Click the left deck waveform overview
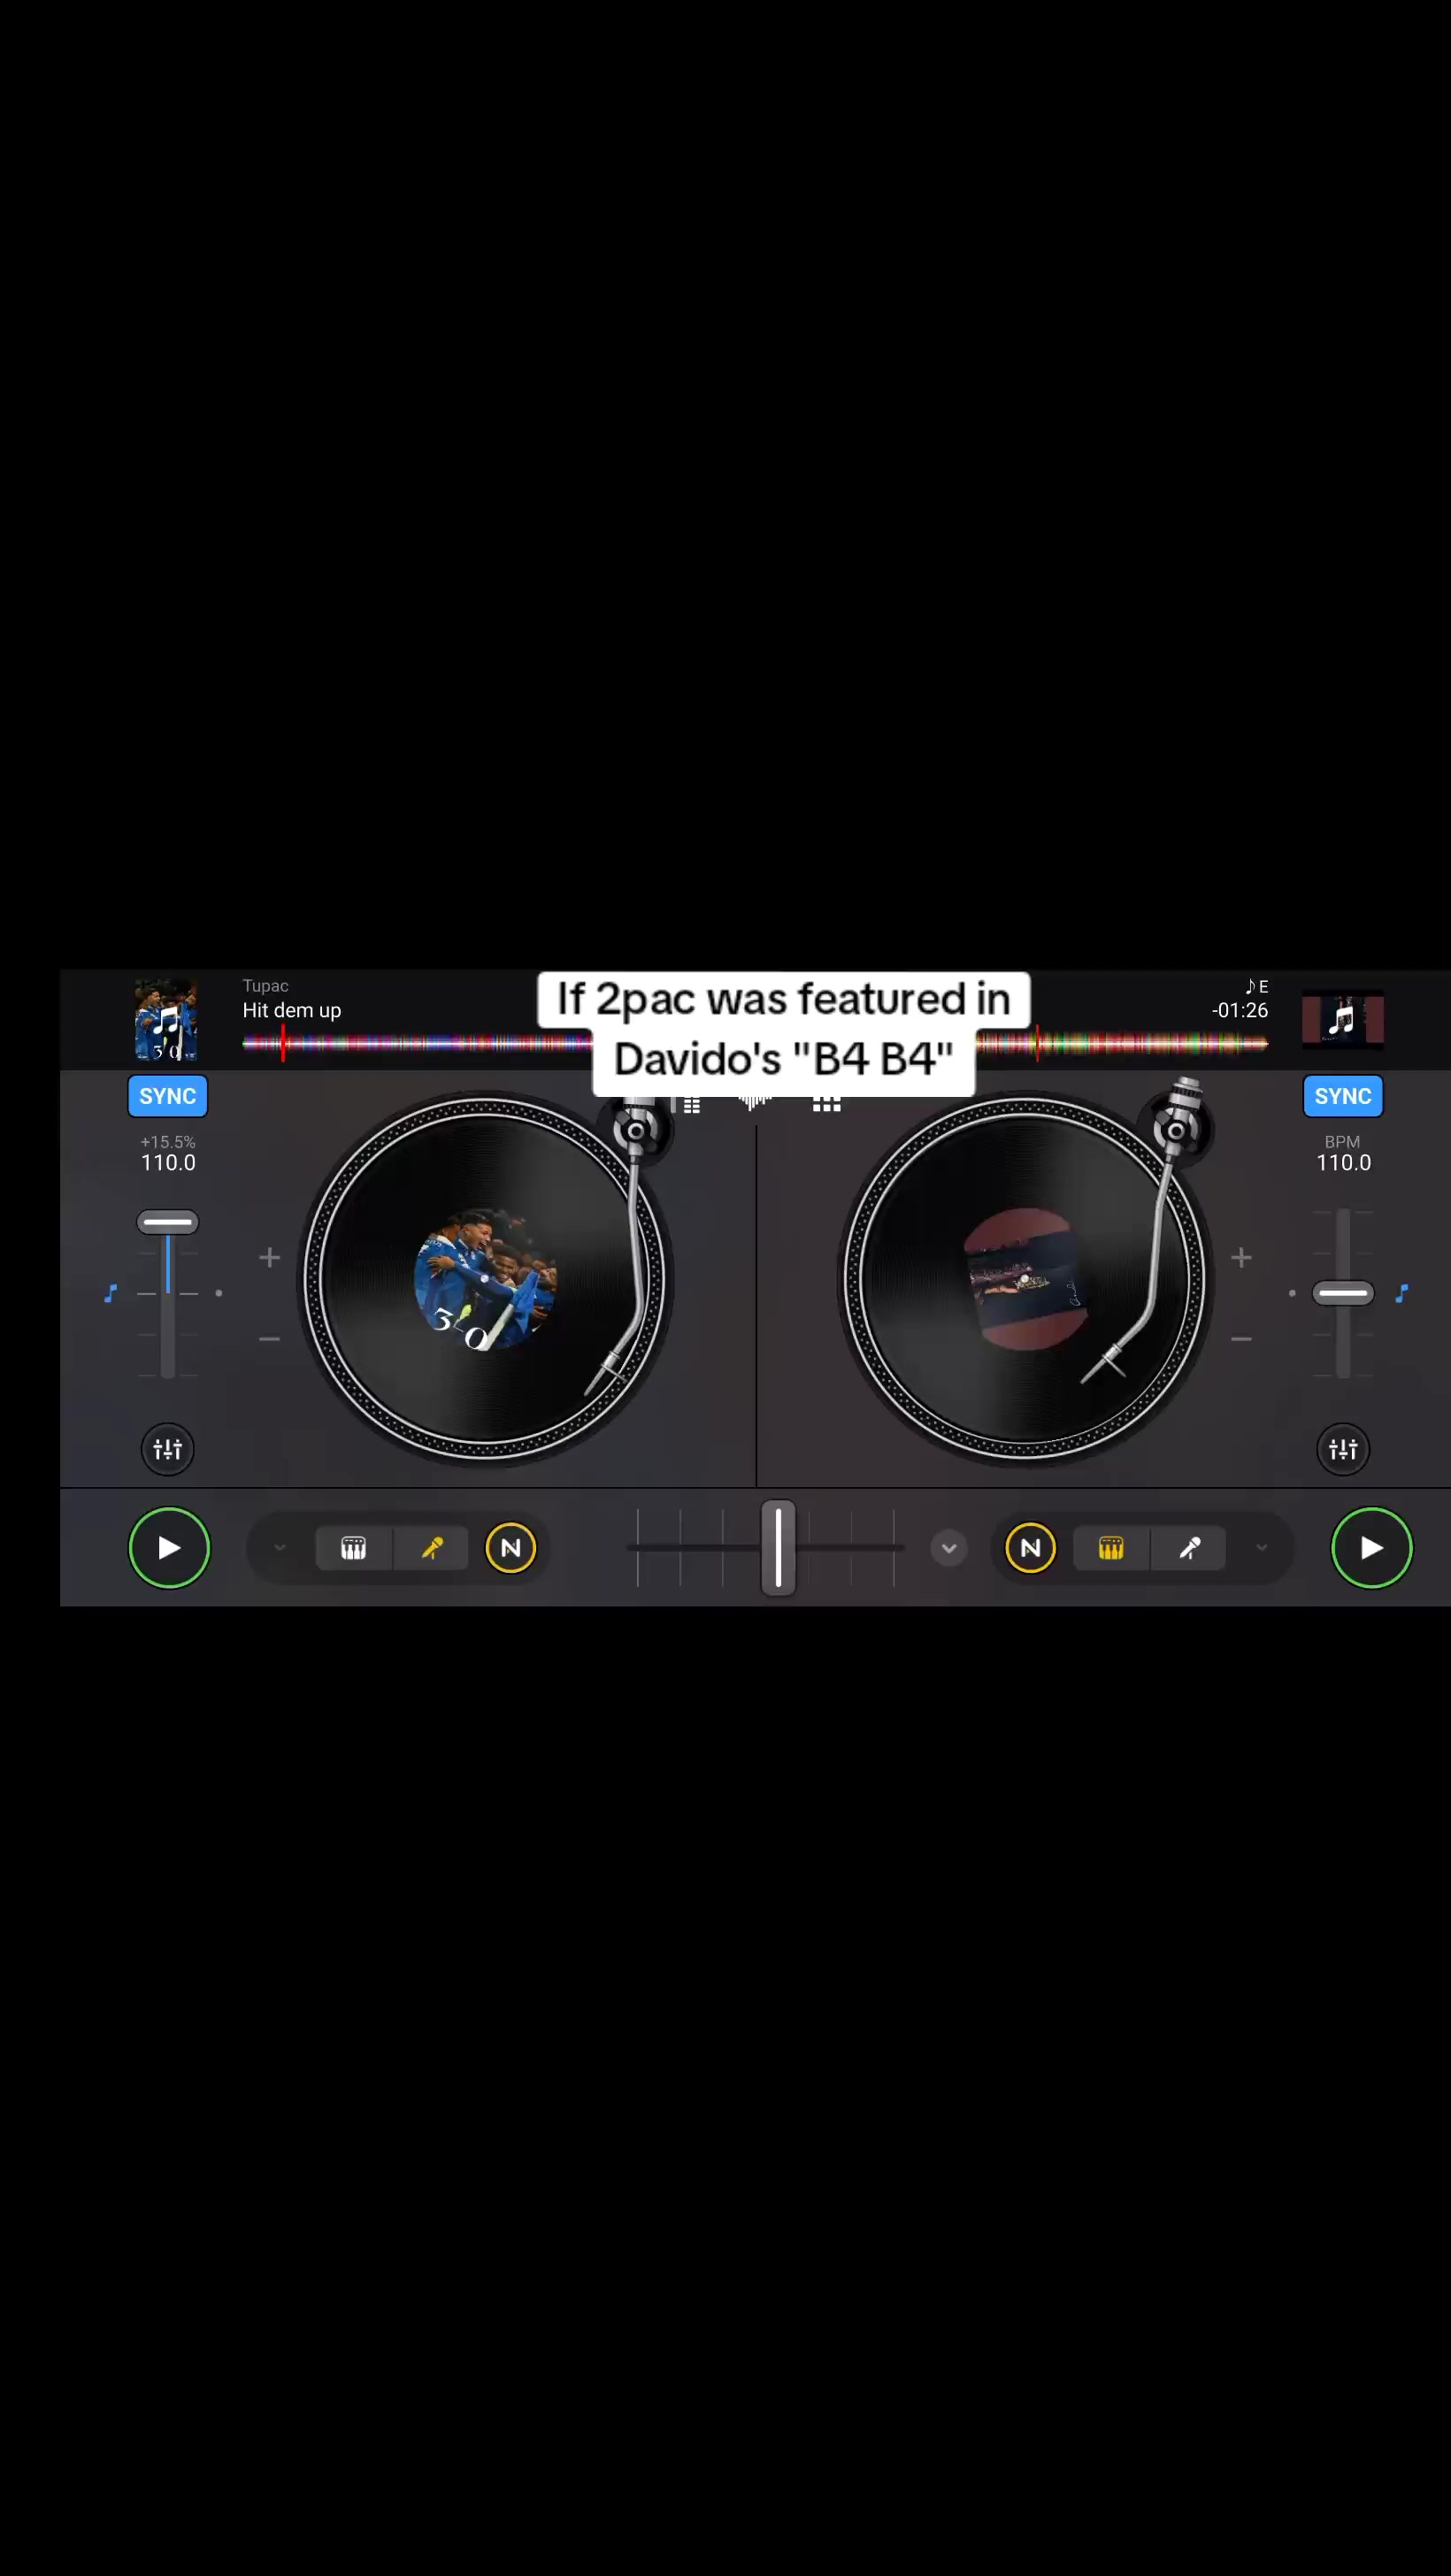This screenshot has width=1451, height=2576. (418, 1043)
